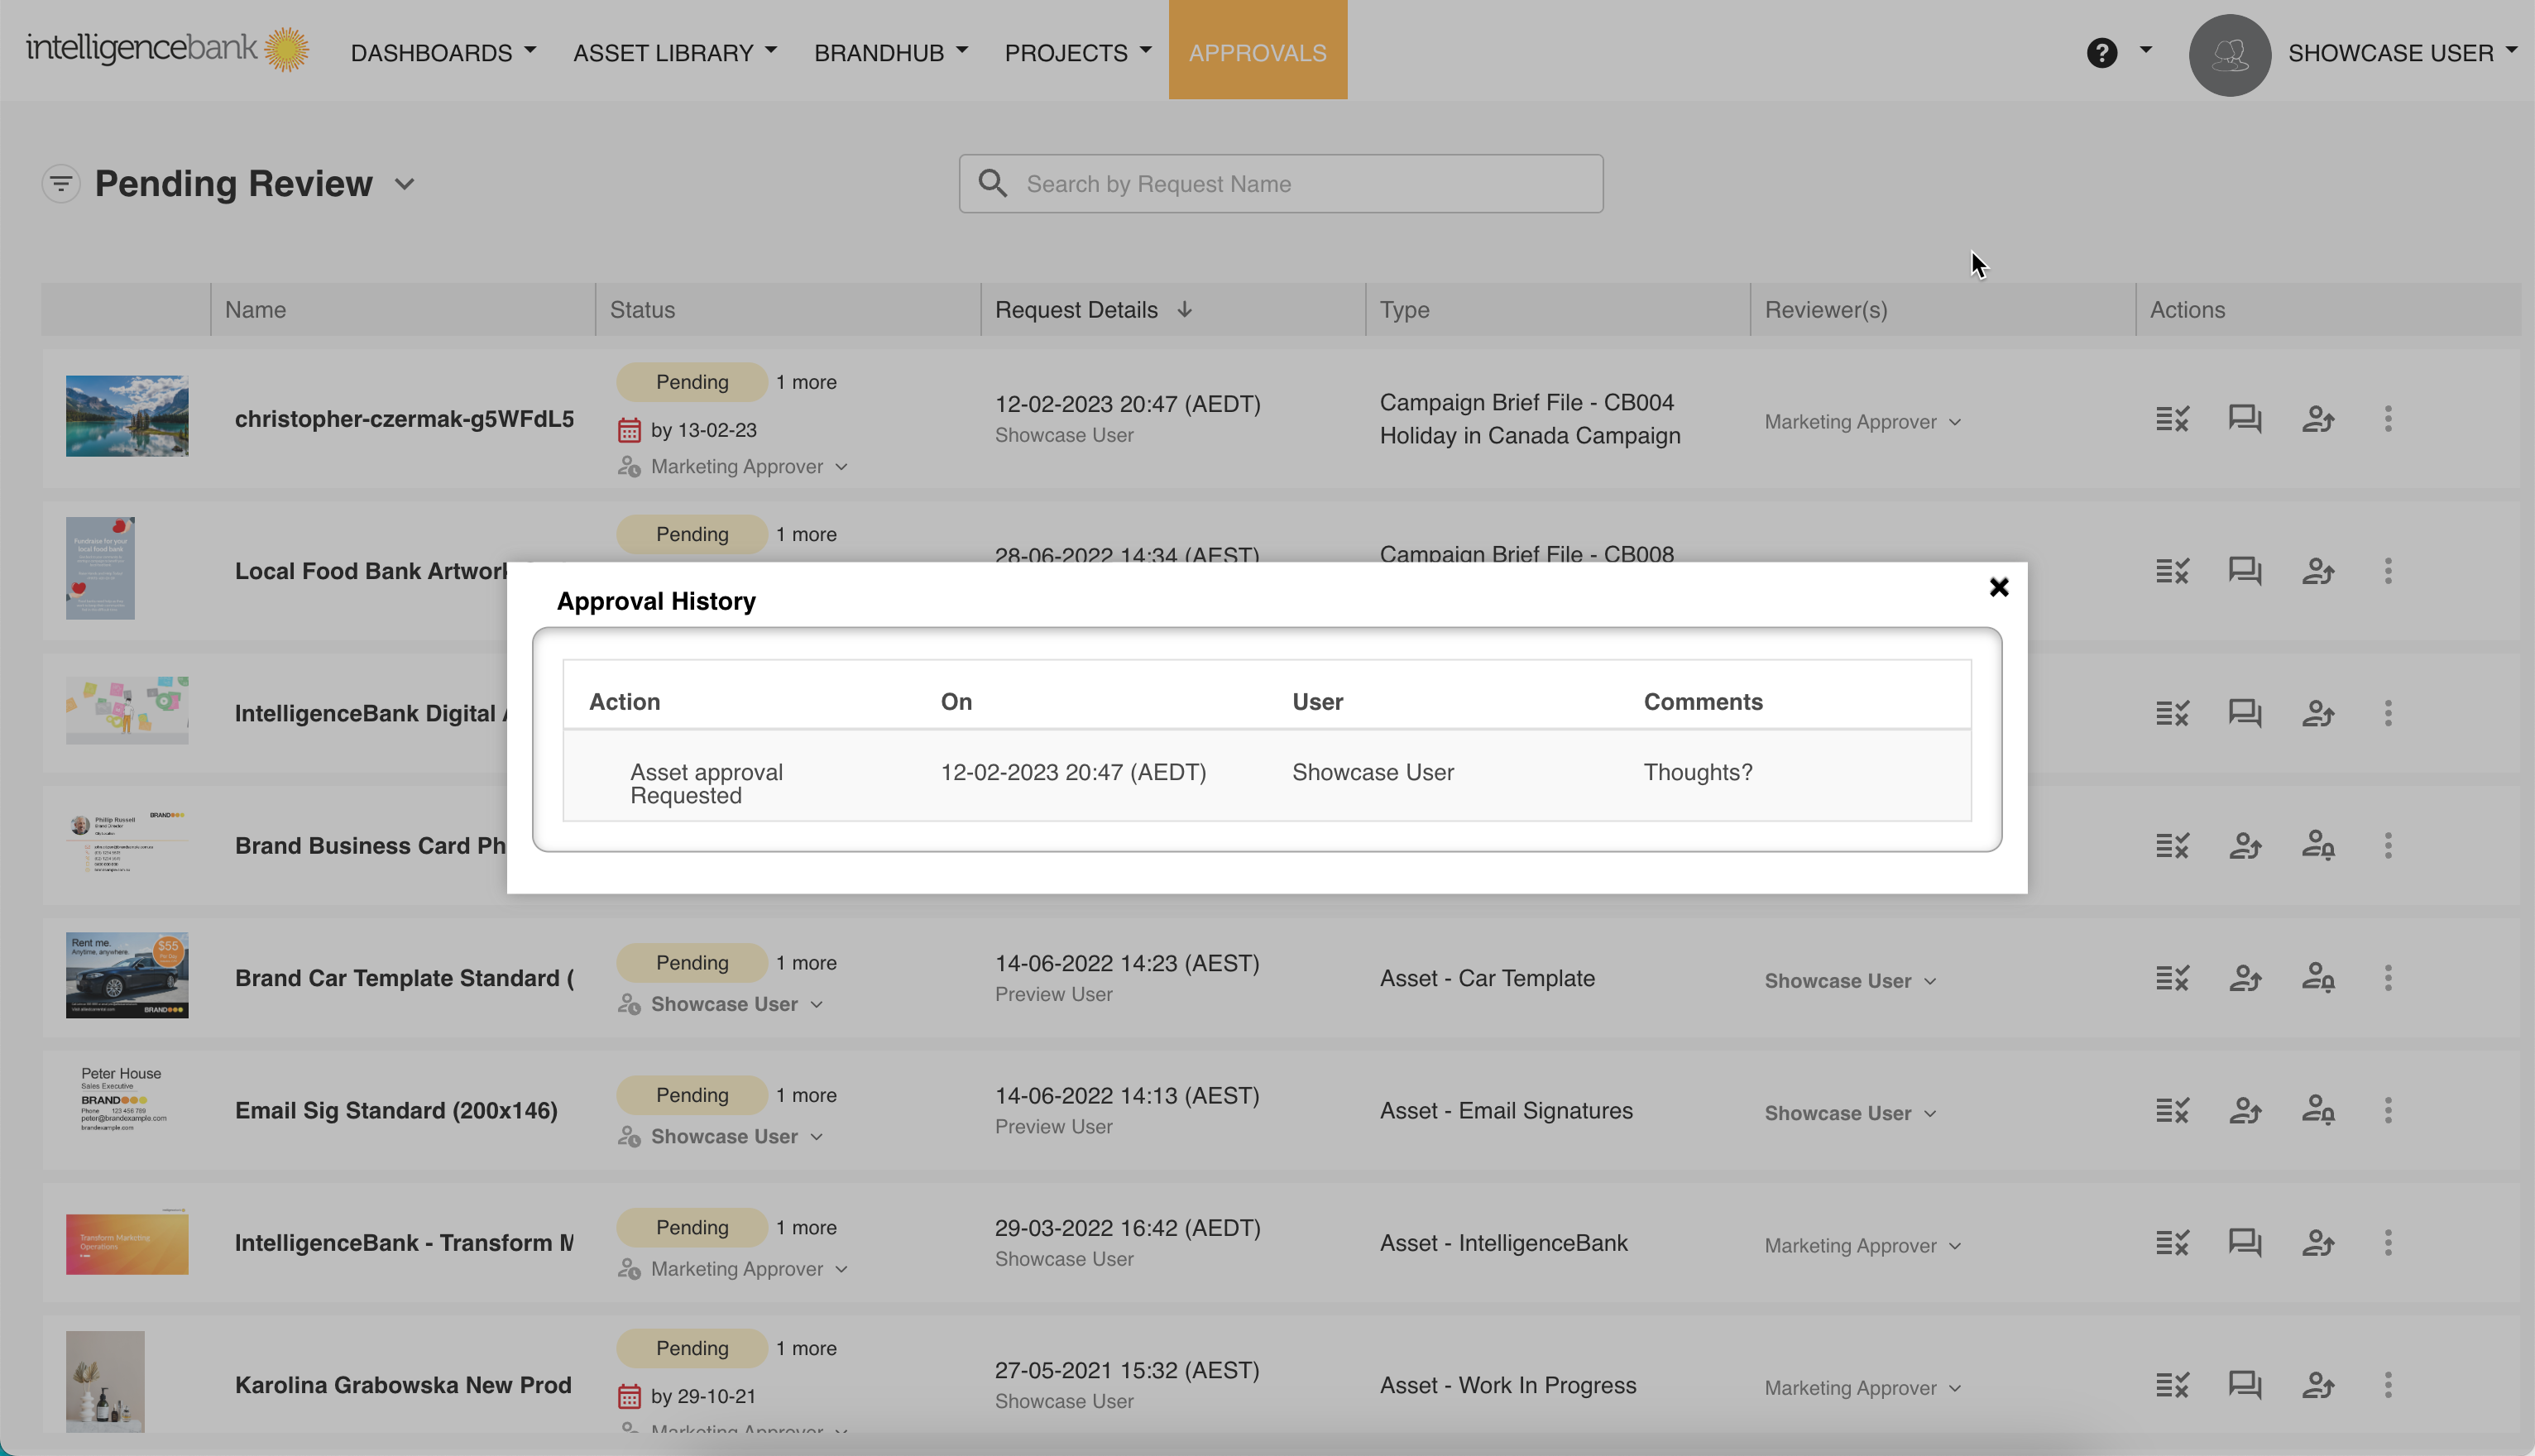
Task: Click approve/reject checklist icon for christopher-czermak row
Action: [x=2172, y=419]
